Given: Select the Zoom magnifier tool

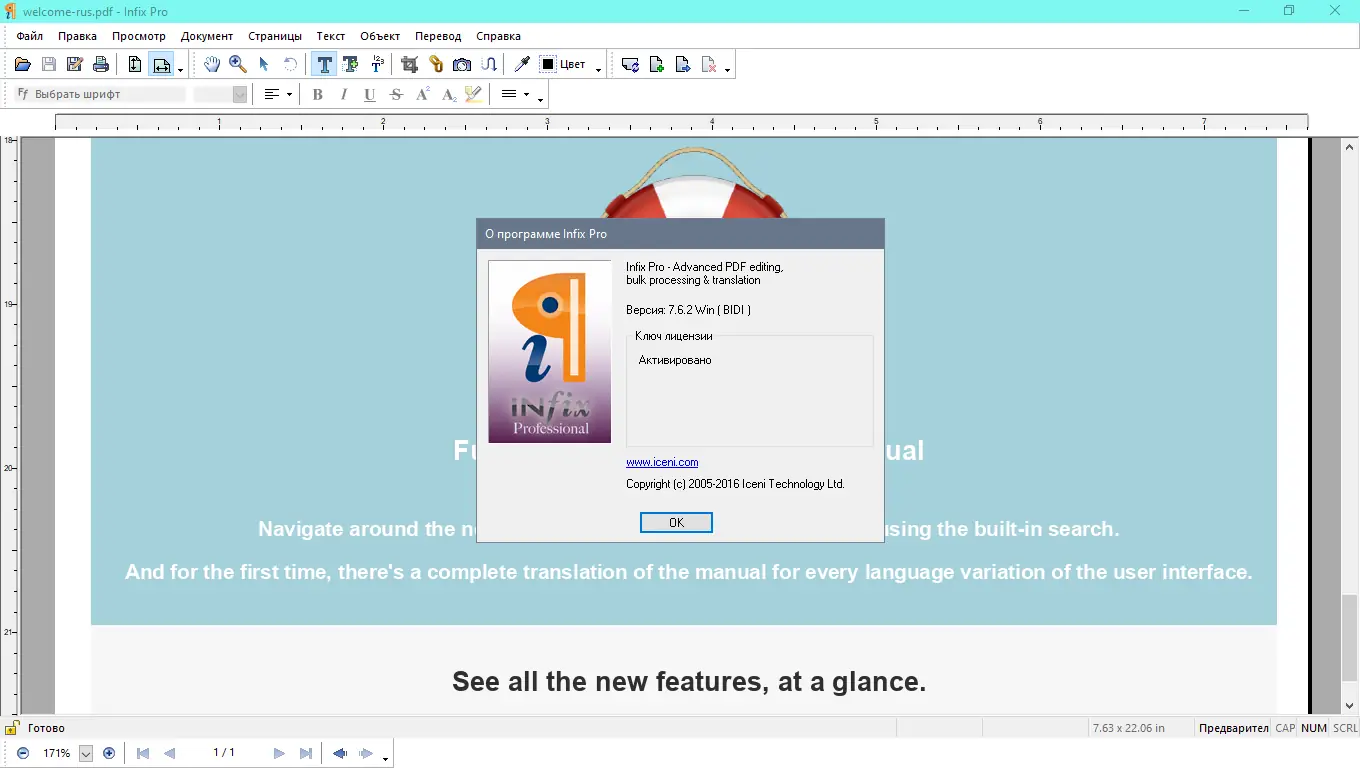Looking at the screenshot, I should pyautogui.click(x=238, y=65).
